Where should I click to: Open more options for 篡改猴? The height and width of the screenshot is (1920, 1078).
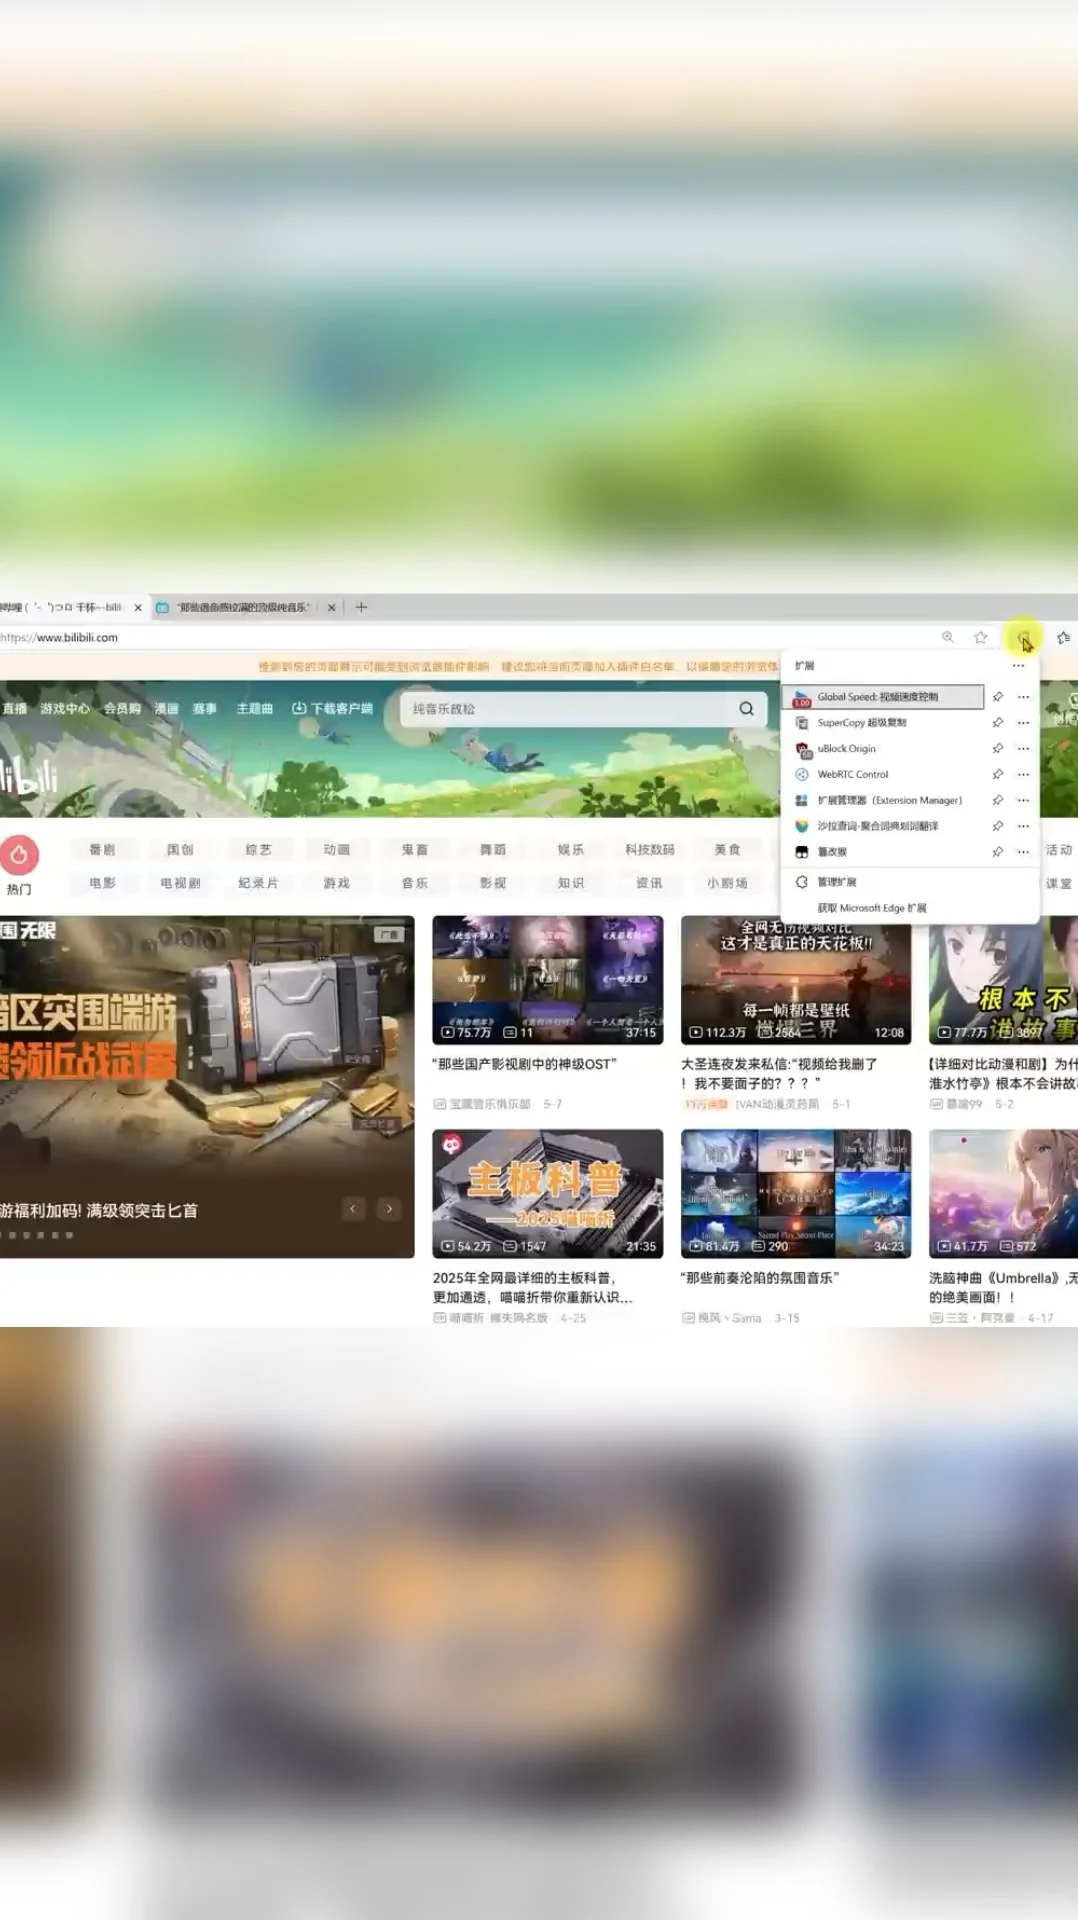(1023, 852)
